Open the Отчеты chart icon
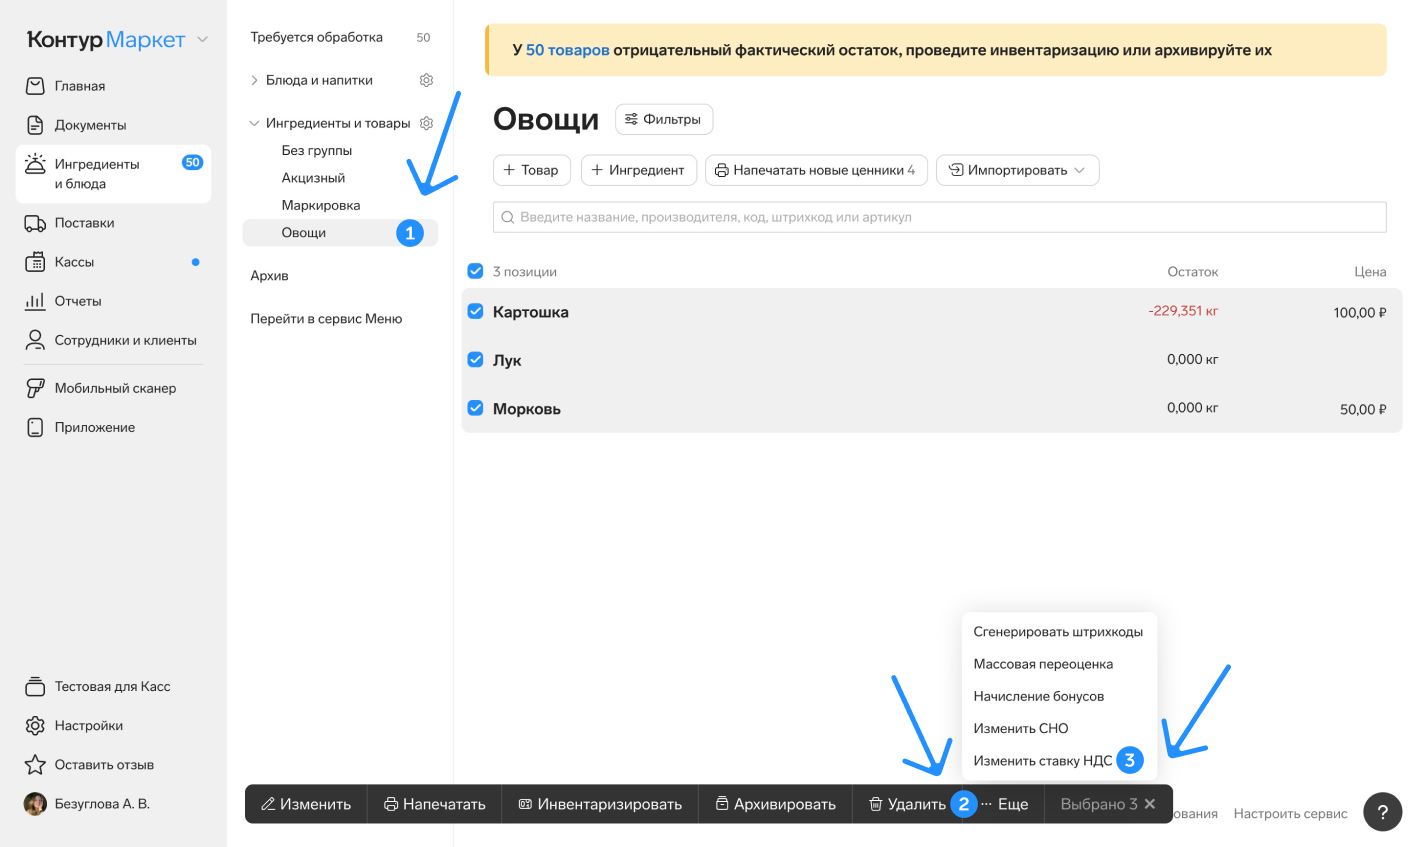The image size is (1418, 847). [x=35, y=301]
